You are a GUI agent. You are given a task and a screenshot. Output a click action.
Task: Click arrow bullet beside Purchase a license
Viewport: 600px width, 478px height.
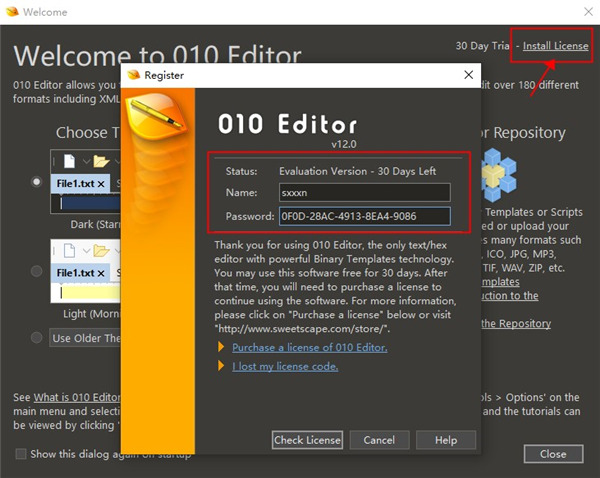click(x=221, y=347)
